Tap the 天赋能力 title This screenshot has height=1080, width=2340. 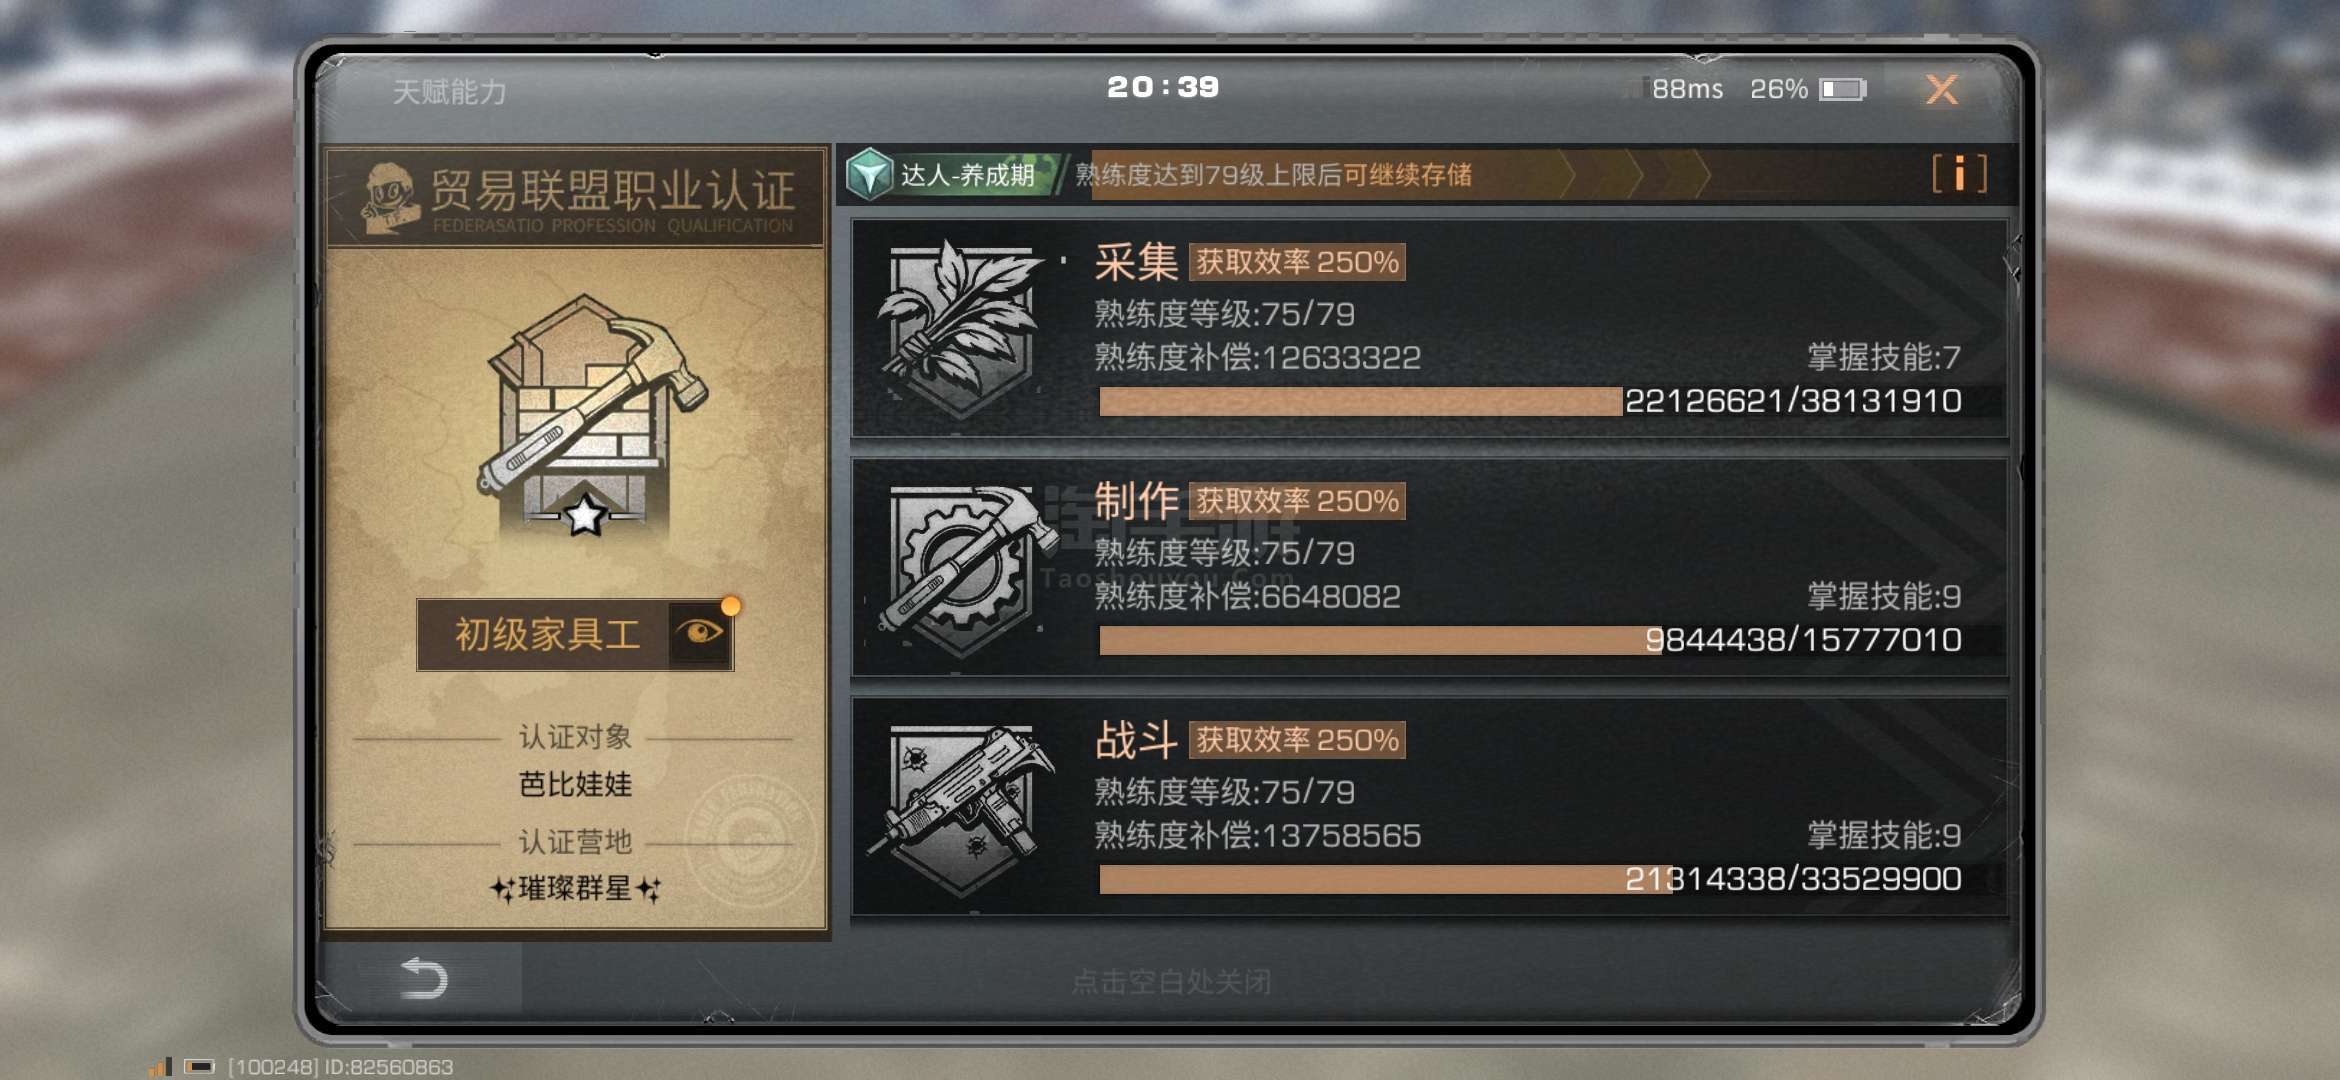click(x=449, y=92)
